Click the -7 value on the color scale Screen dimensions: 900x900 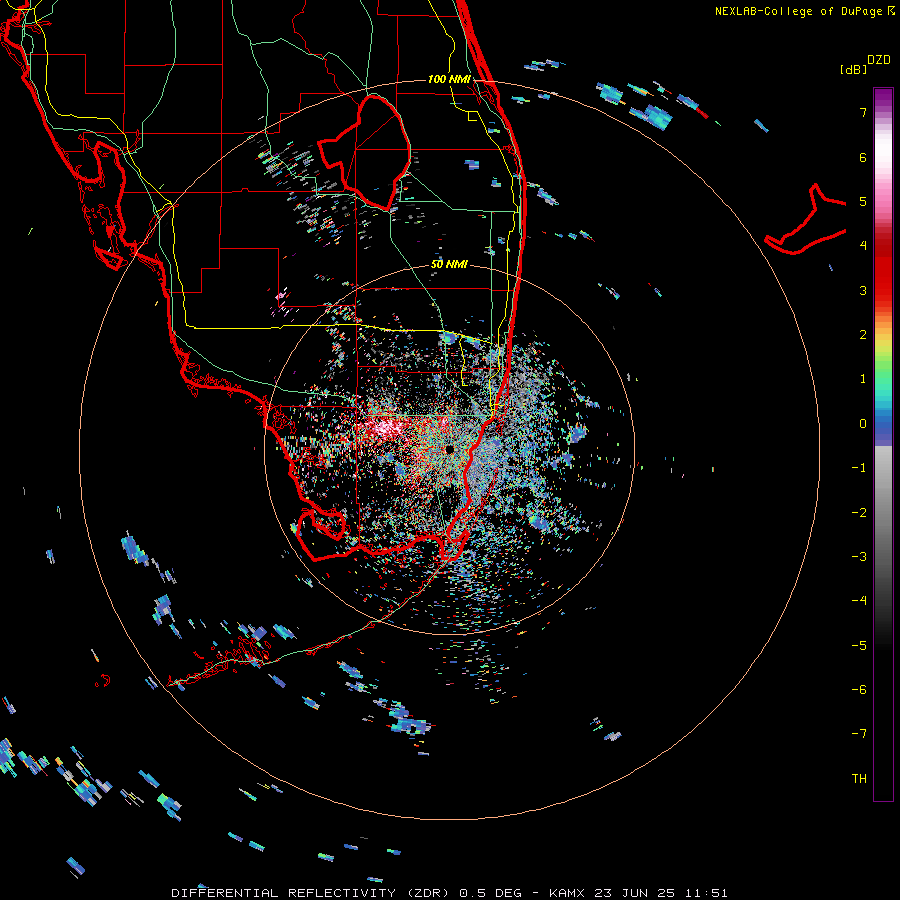(859, 734)
